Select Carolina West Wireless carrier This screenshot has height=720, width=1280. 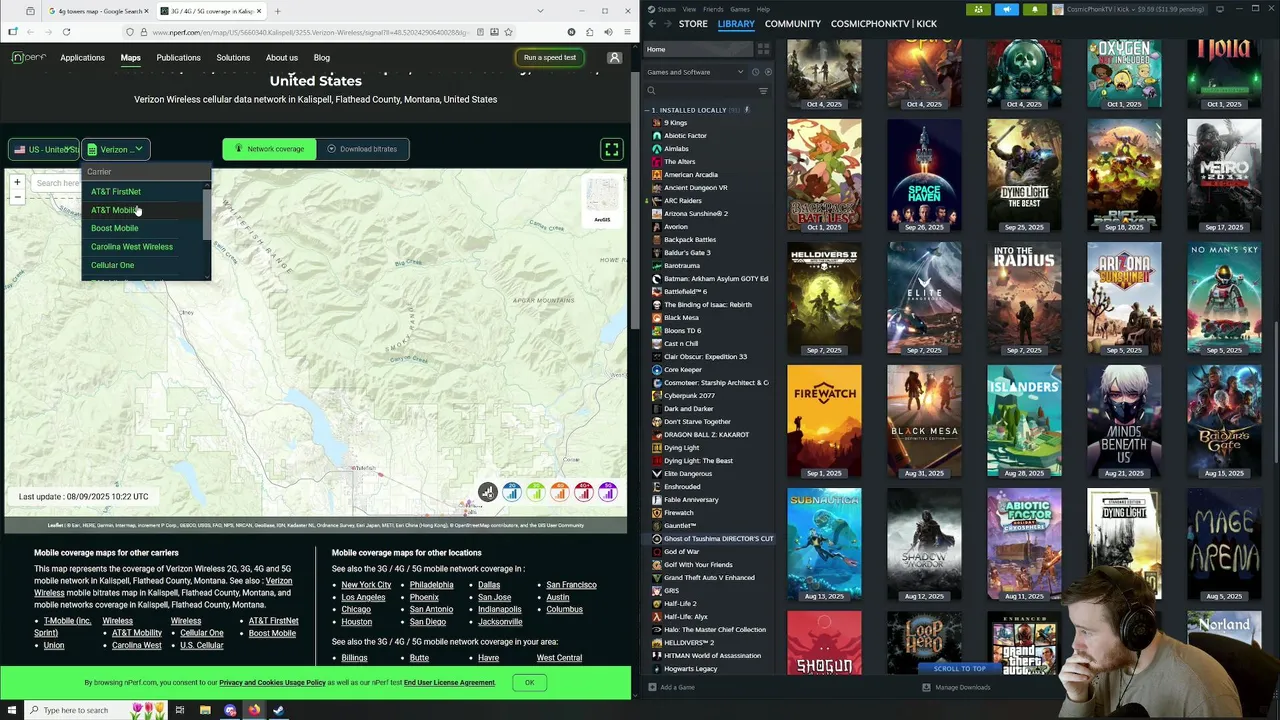coord(132,247)
